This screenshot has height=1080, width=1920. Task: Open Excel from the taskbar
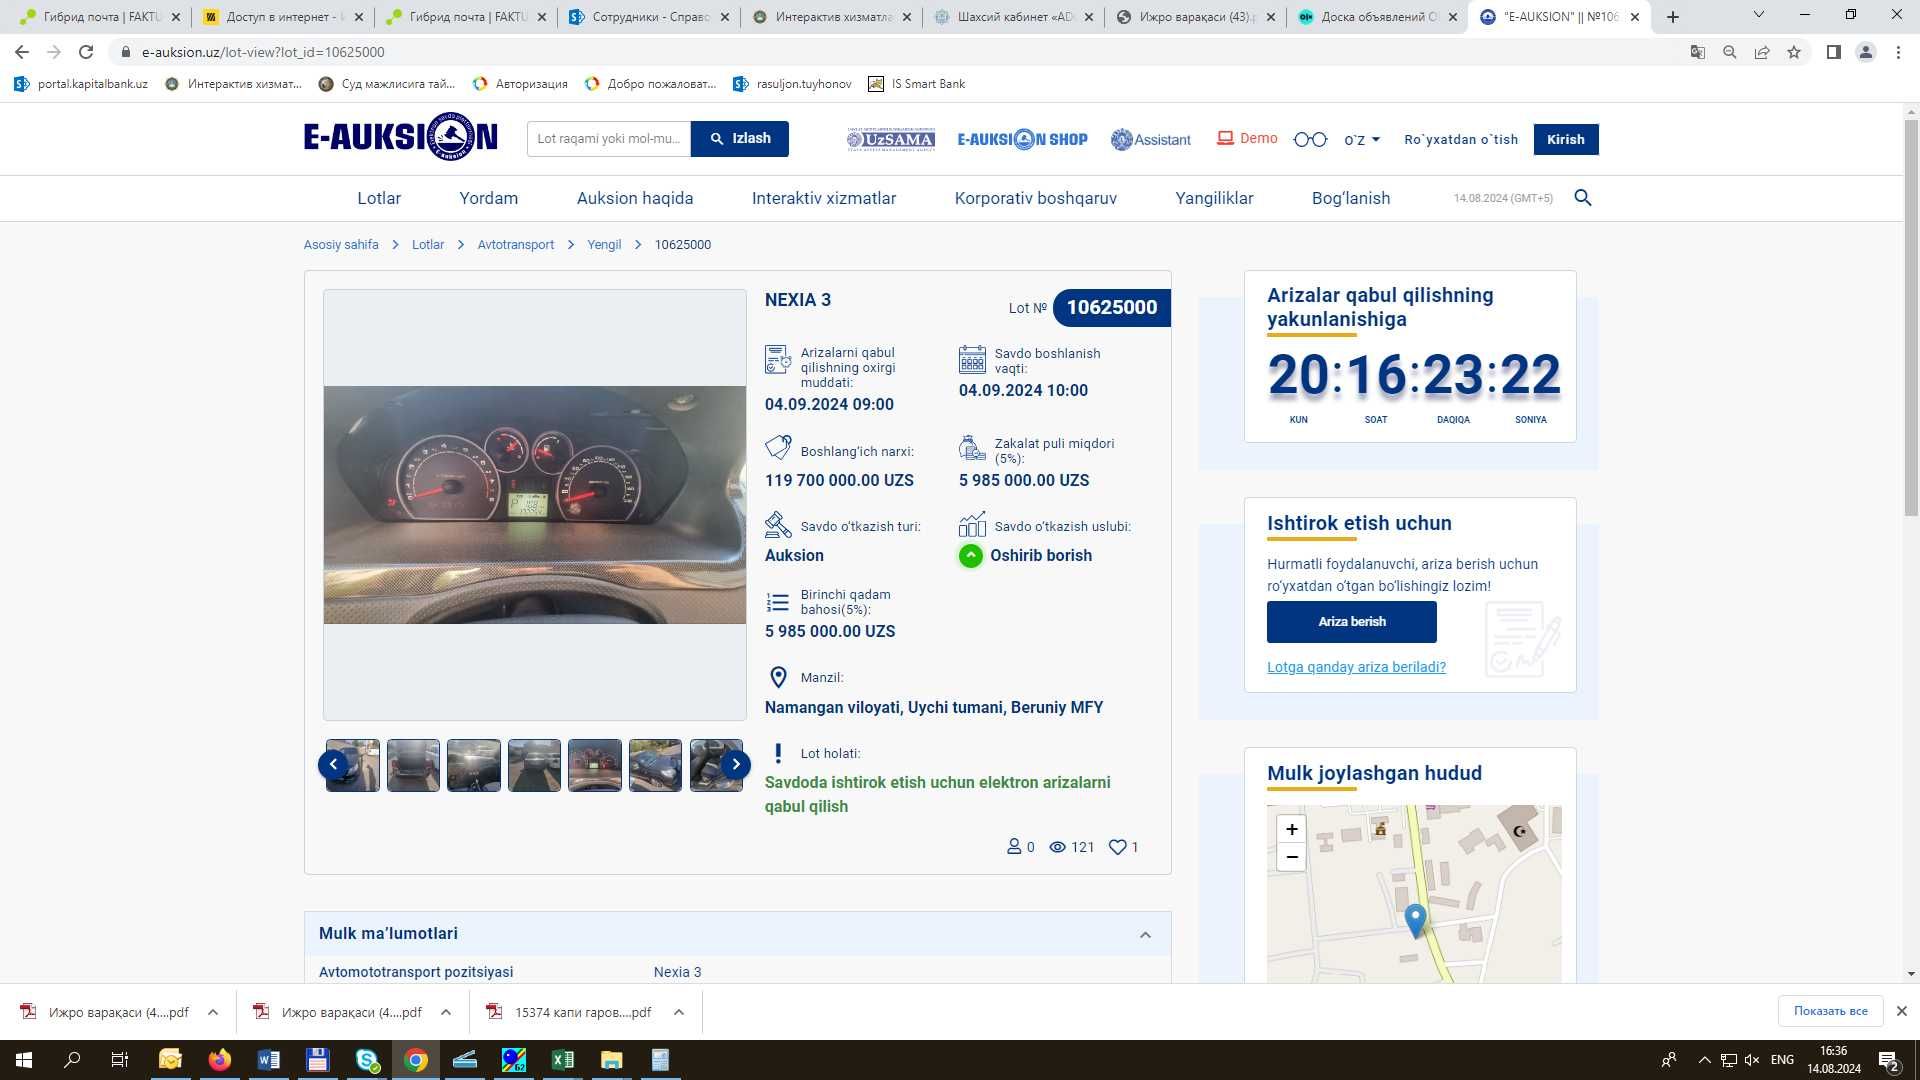coord(562,1060)
